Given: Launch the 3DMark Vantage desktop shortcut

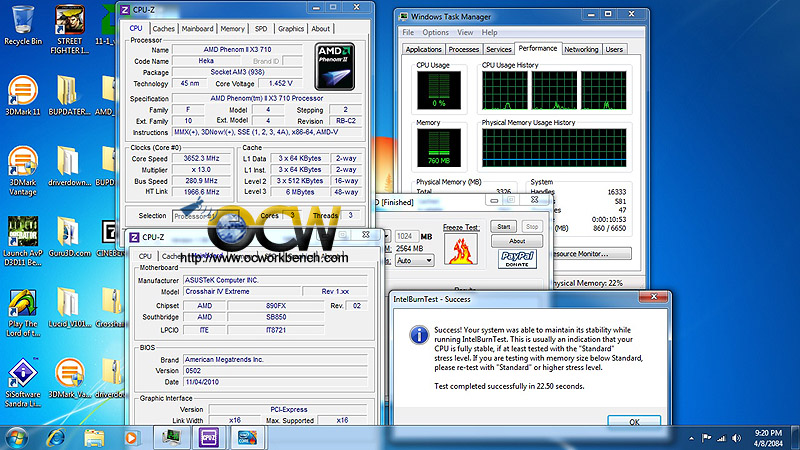Looking at the screenshot, I should pos(23,171).
